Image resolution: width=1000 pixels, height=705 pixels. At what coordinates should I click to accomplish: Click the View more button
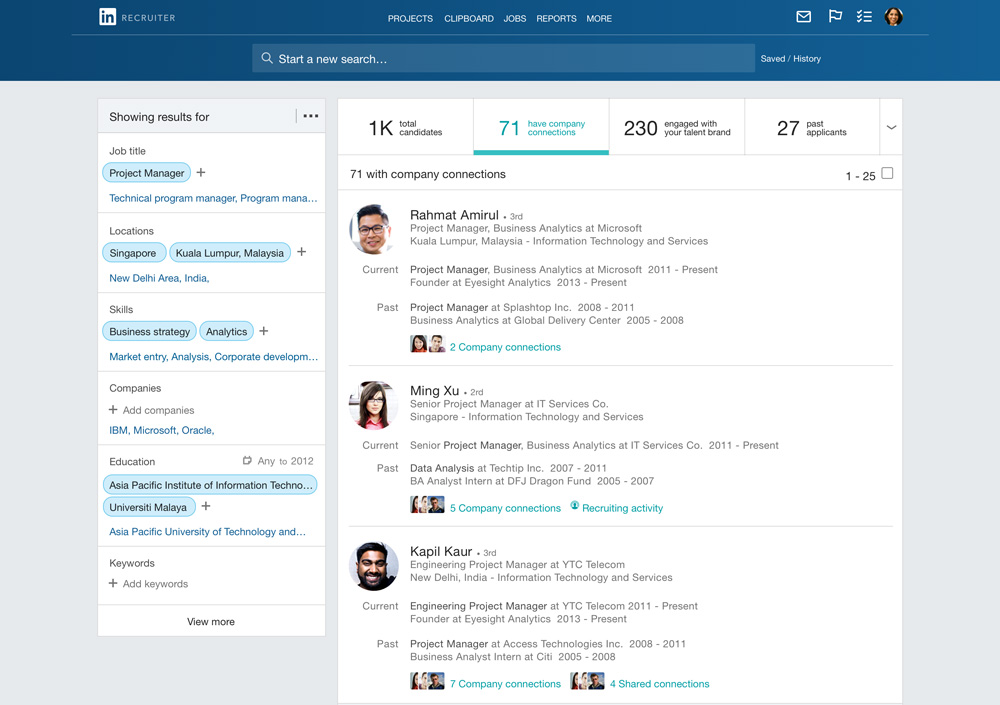pos(210,621)
